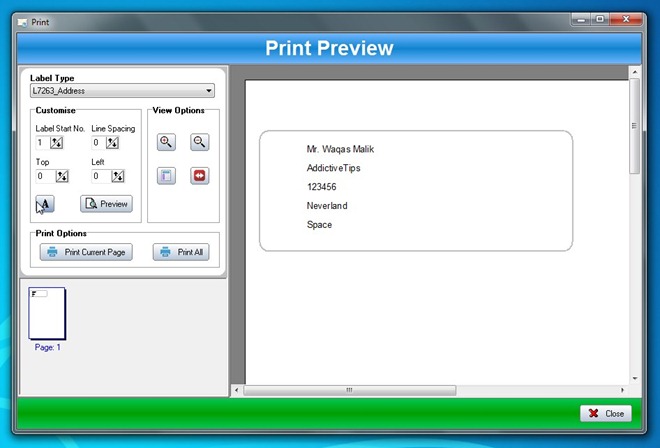Screen dimensions: 660x448
Task: Select the Page 1 thumbnail
Action: (x=47, y=313)
